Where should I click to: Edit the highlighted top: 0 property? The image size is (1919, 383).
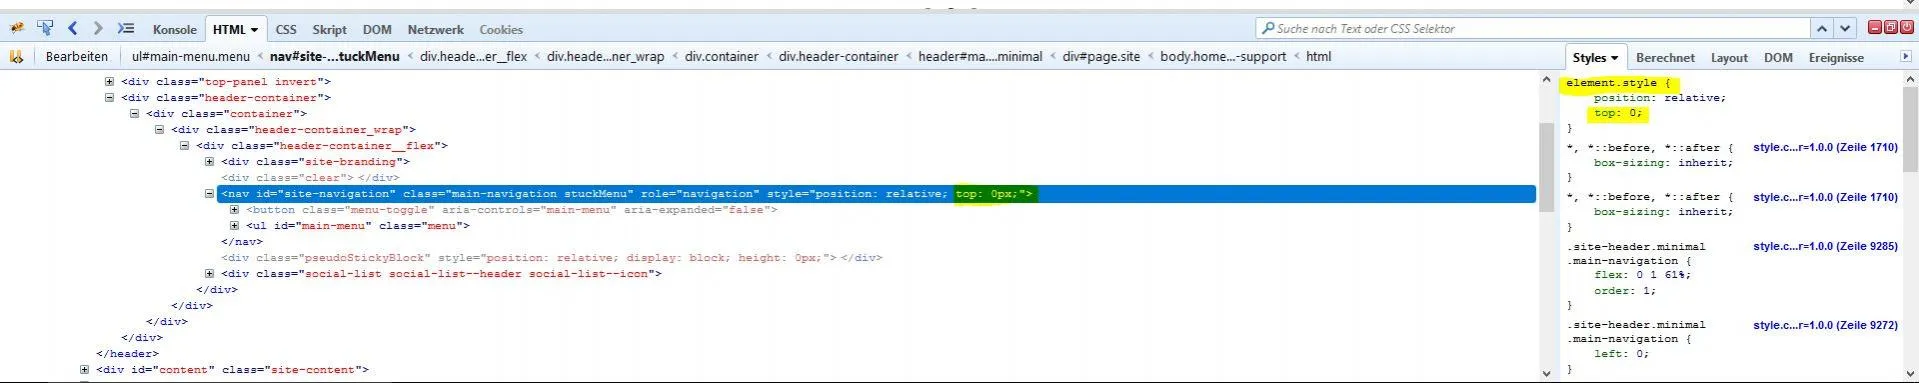coord(1618,113)
